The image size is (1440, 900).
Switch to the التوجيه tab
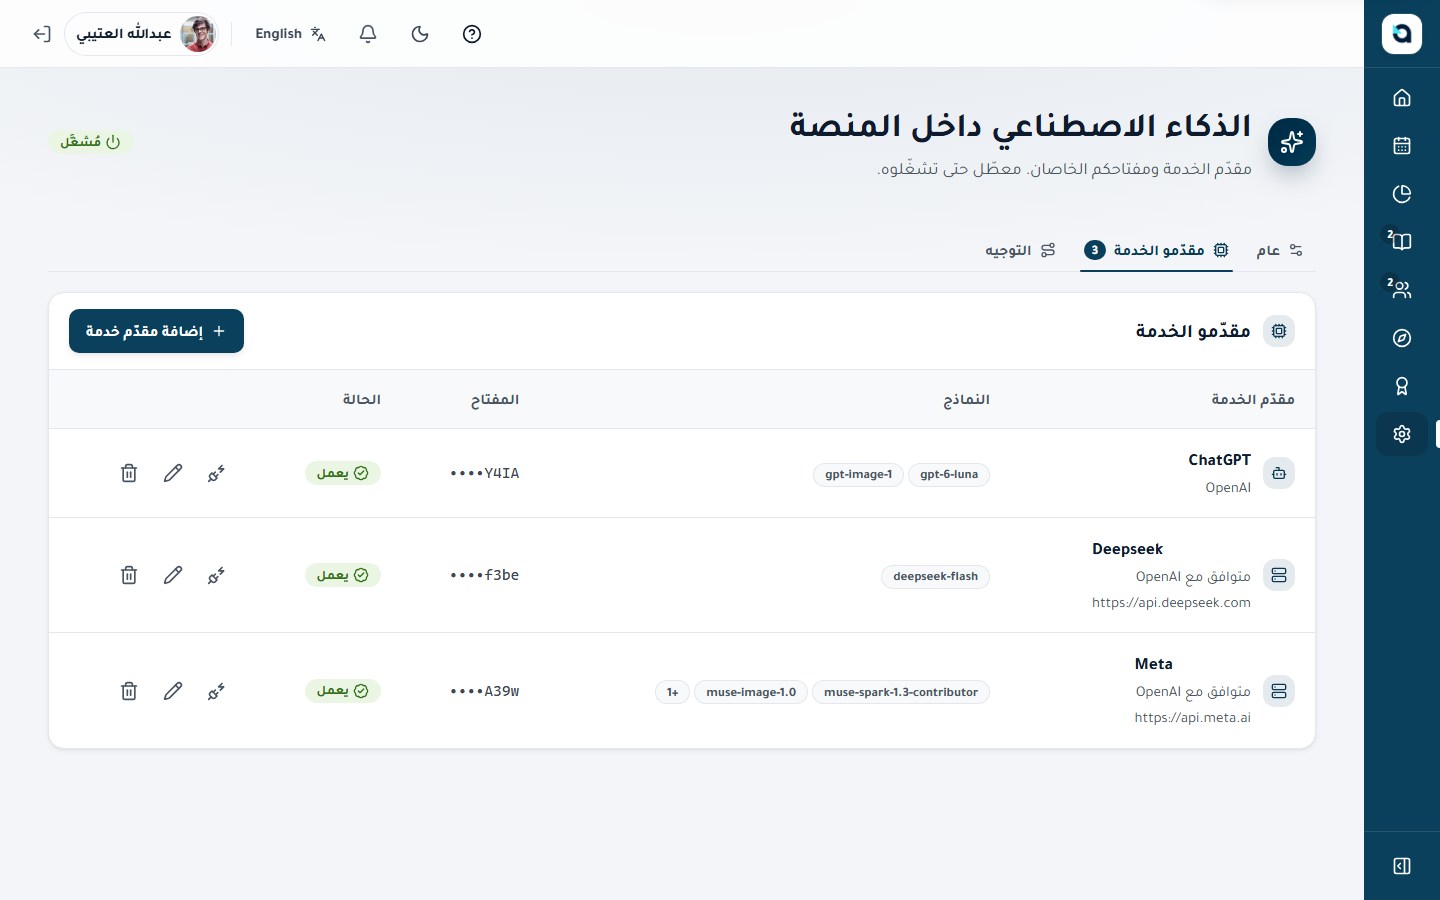[1020, 250]
